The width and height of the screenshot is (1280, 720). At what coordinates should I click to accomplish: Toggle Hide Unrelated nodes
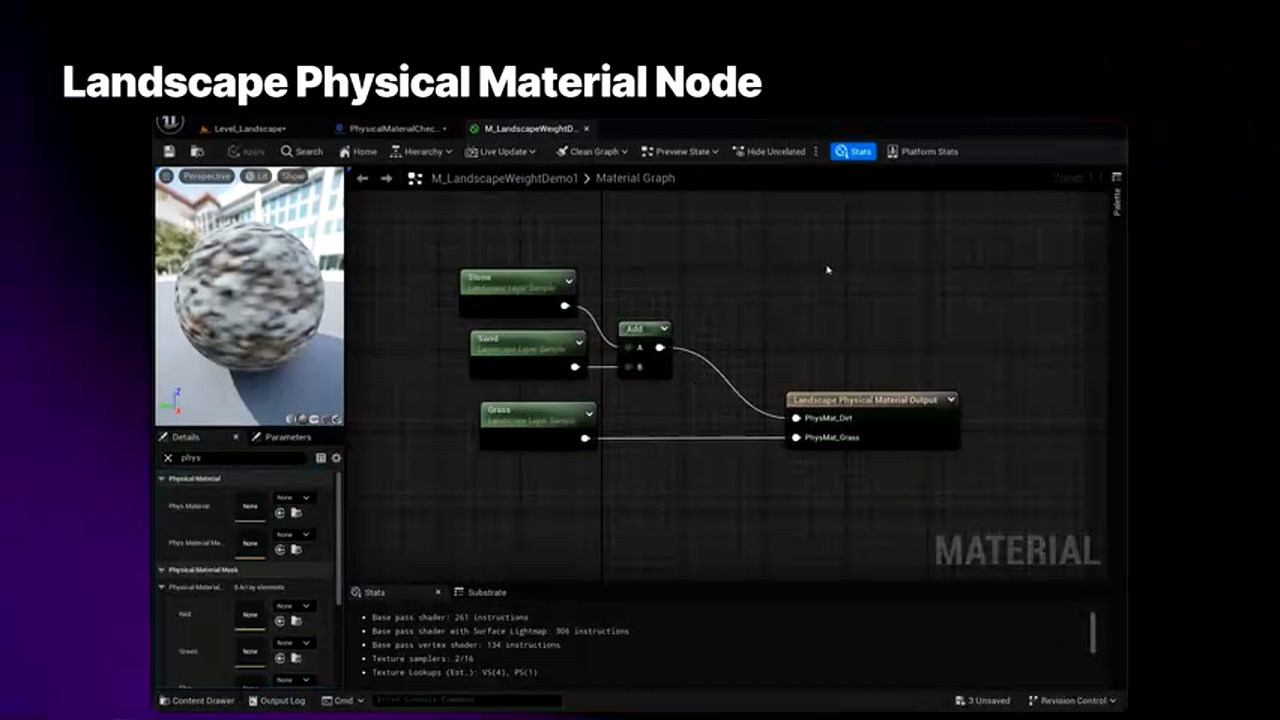[769, 152]
